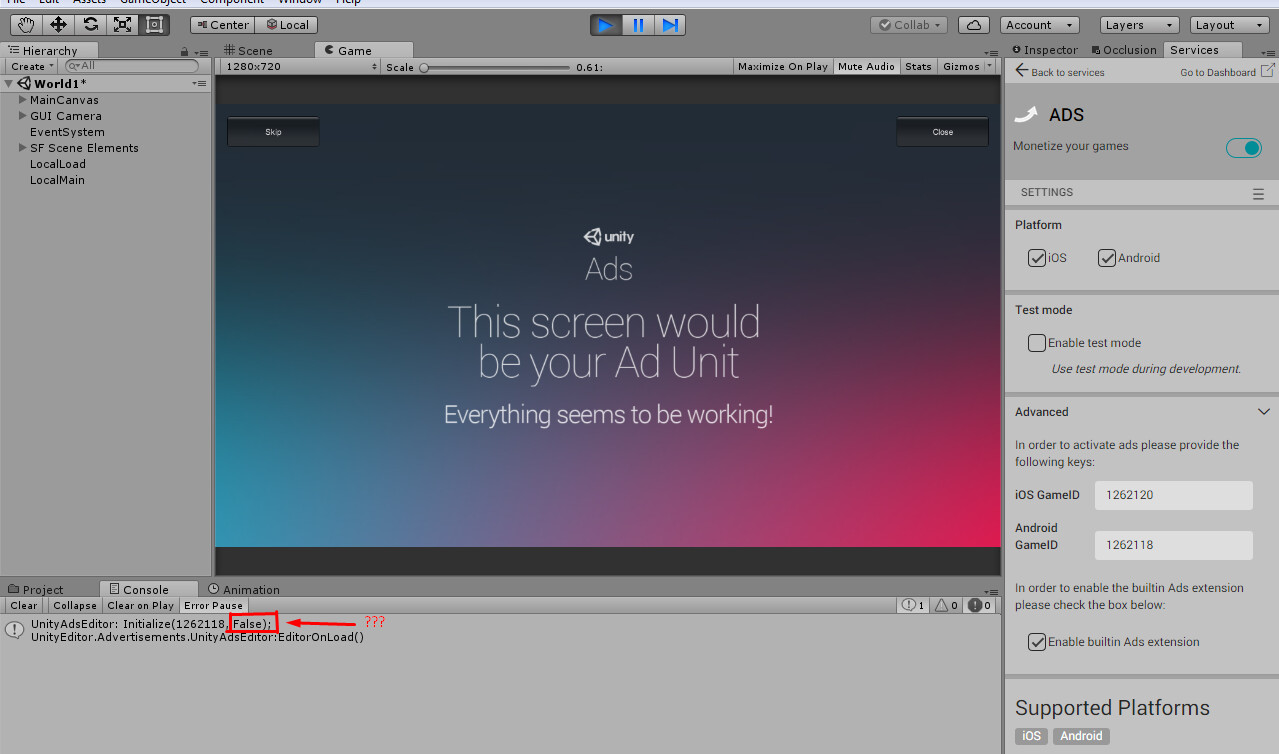This screenshot has width=1279, height=754.
Task: Open the Layout dropdown
Action: (x=1228, y=24)
